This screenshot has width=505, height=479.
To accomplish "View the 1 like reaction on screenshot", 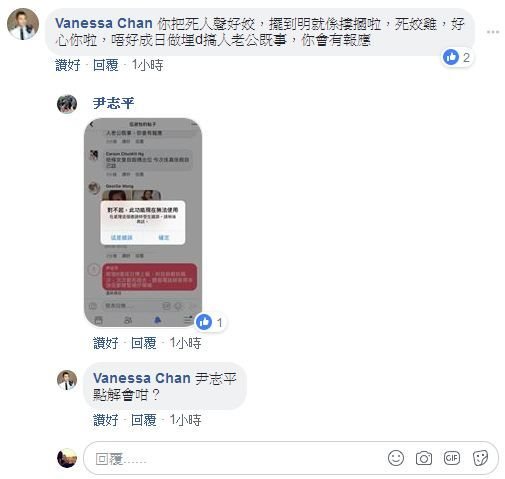I will [x=210, y=322].
